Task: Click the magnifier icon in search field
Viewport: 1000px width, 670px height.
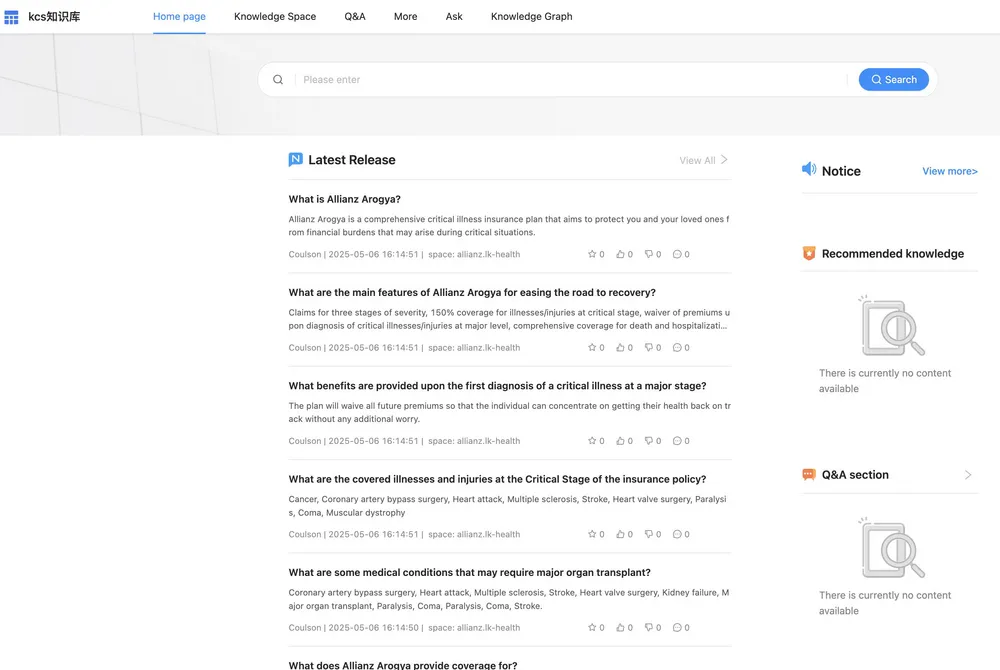Action: [x=278, y=80]
